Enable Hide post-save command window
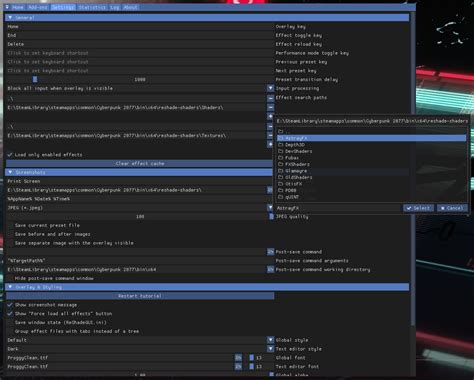The height and width of the screenshot is (380, 474). [10, 278]
